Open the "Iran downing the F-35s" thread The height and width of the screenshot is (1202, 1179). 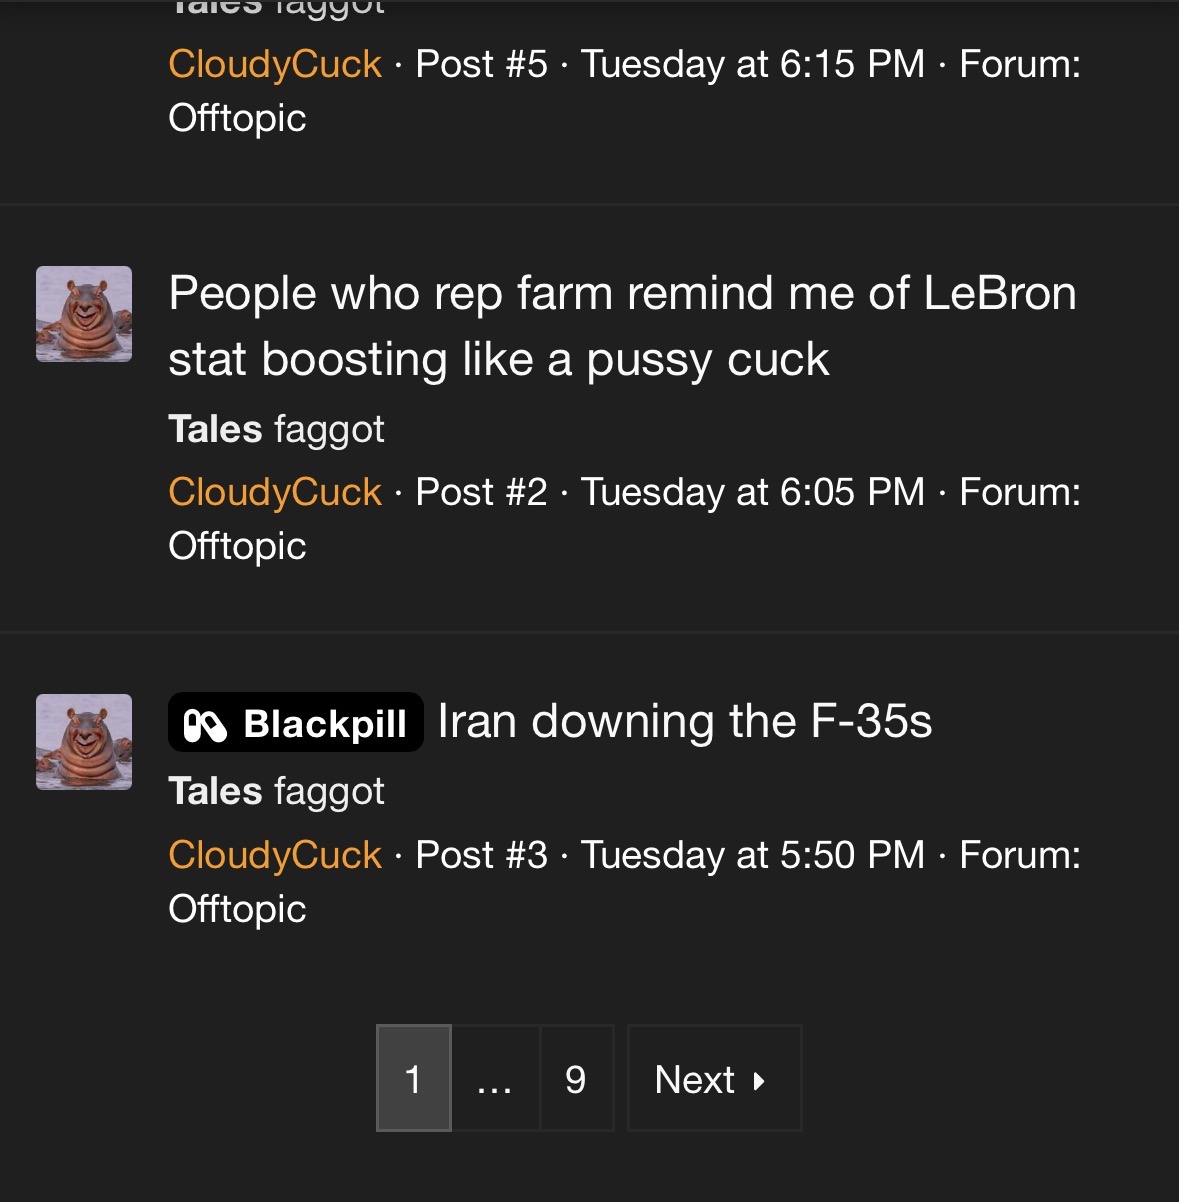coord(685,721)
